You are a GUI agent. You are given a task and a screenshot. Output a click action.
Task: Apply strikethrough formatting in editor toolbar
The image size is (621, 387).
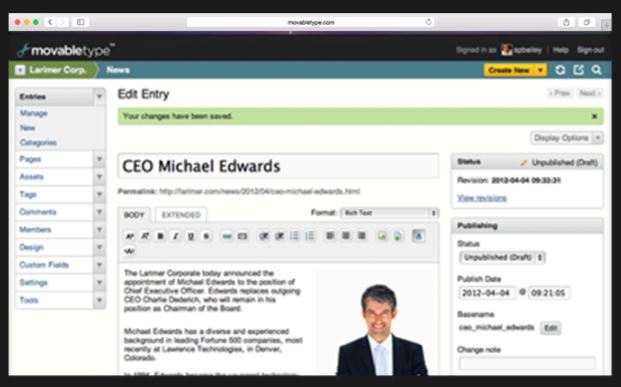pyautogui.click(x=206, y=236)
